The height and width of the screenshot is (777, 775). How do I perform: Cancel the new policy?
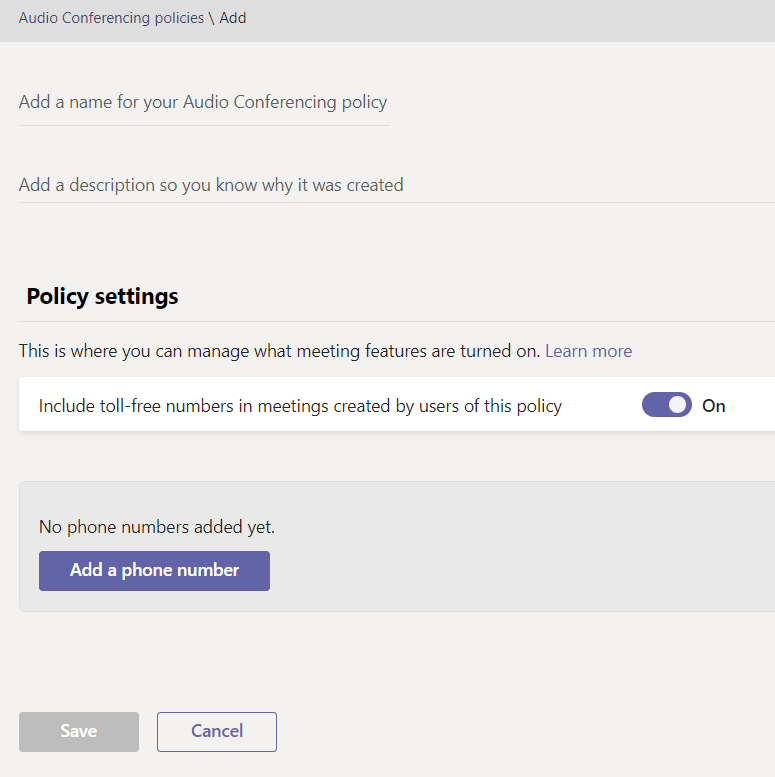tap(217, 732)
